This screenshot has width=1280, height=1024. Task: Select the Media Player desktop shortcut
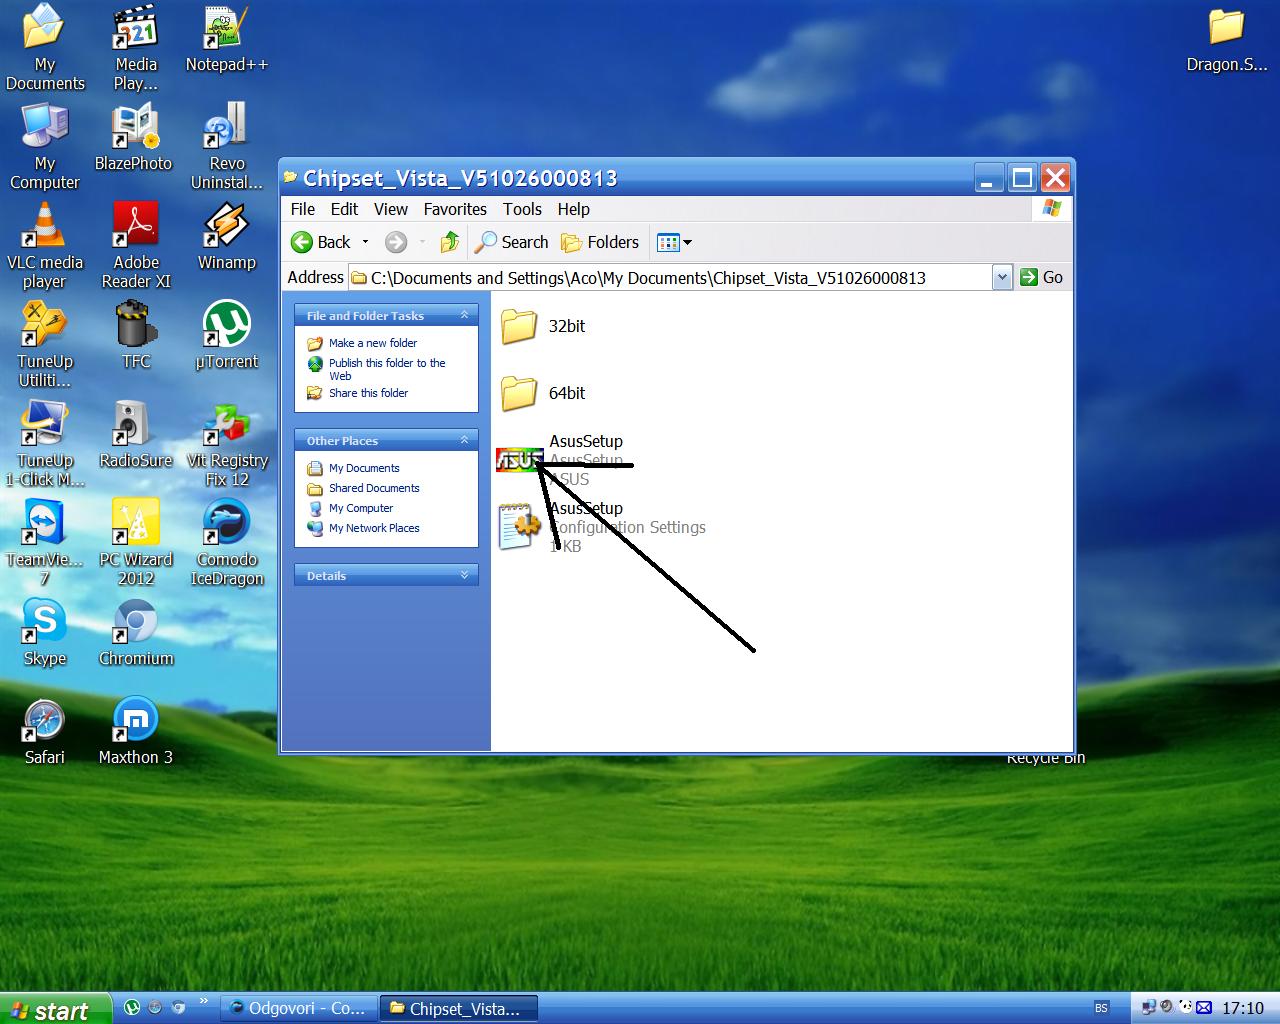pos(136,48)
